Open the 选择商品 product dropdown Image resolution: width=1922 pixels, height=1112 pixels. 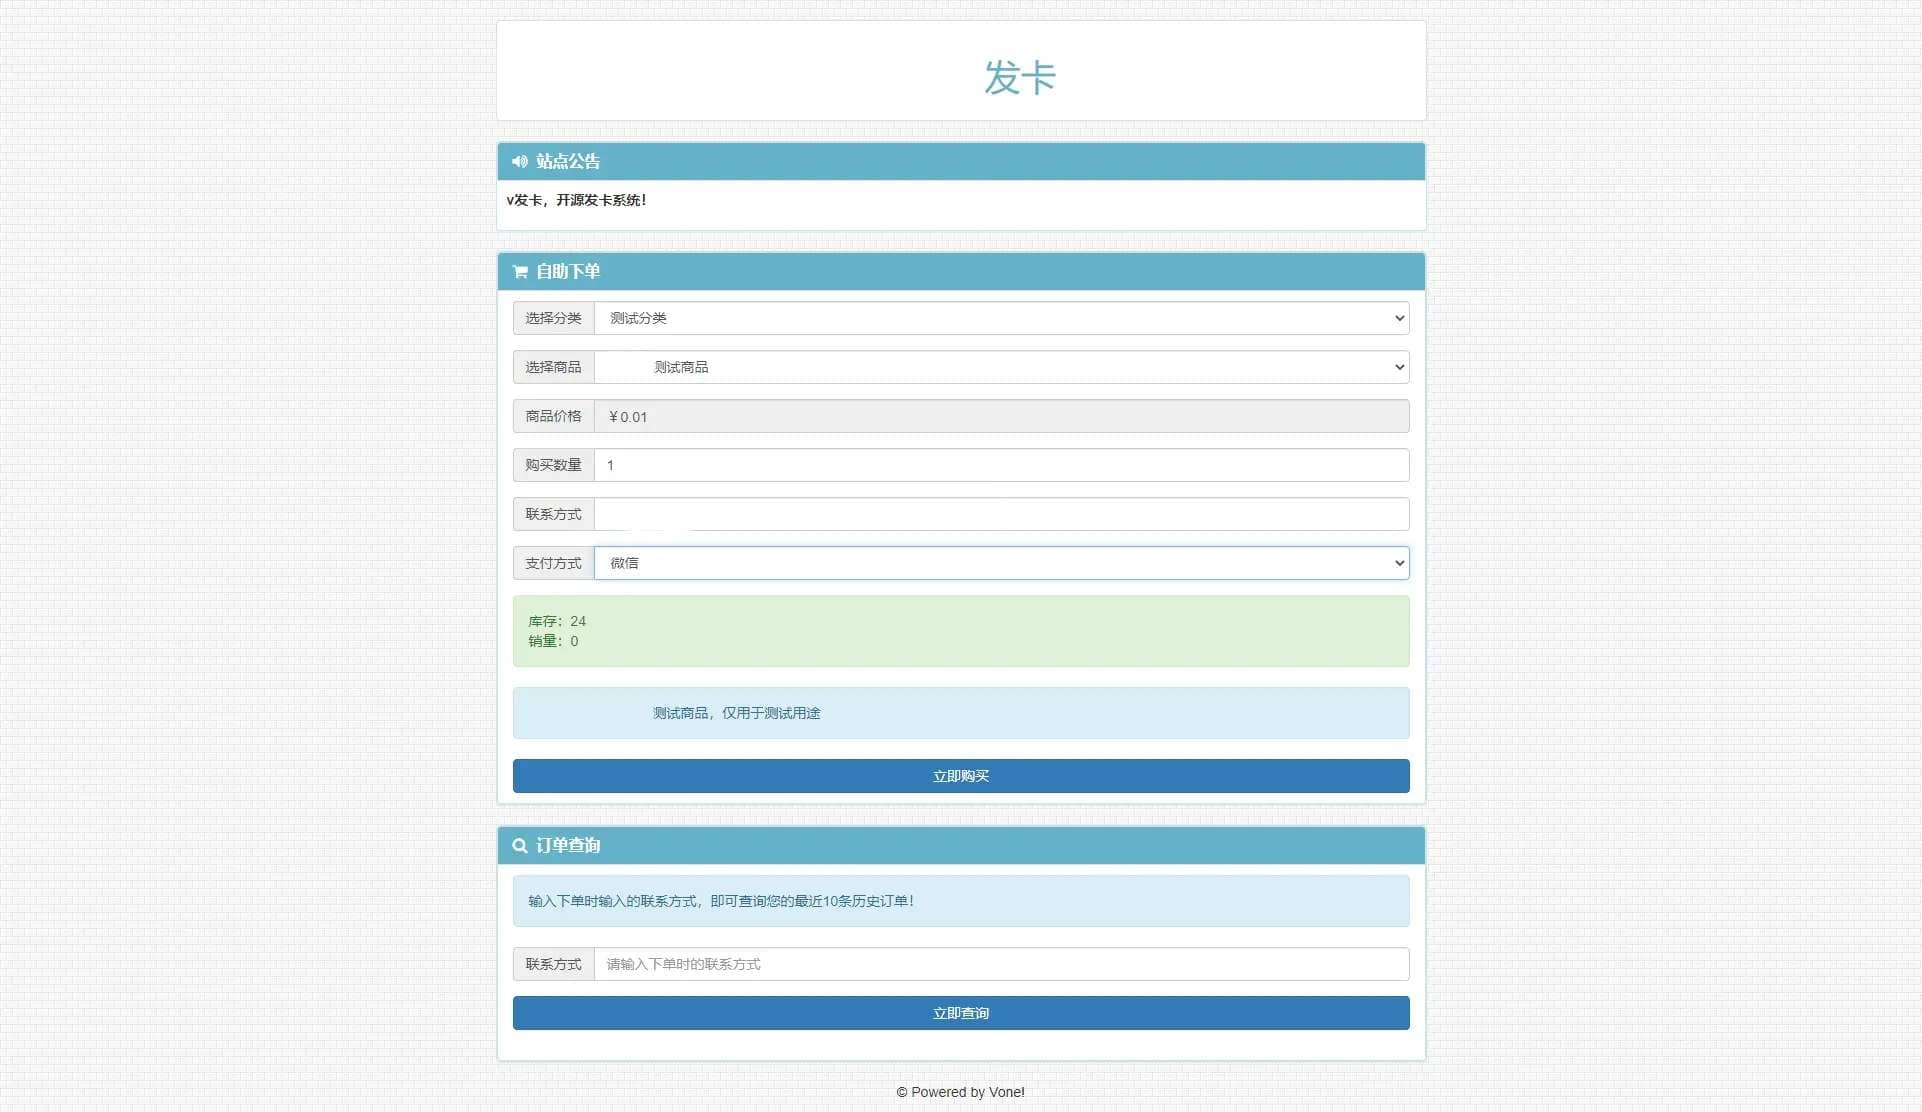[1001, 367]
